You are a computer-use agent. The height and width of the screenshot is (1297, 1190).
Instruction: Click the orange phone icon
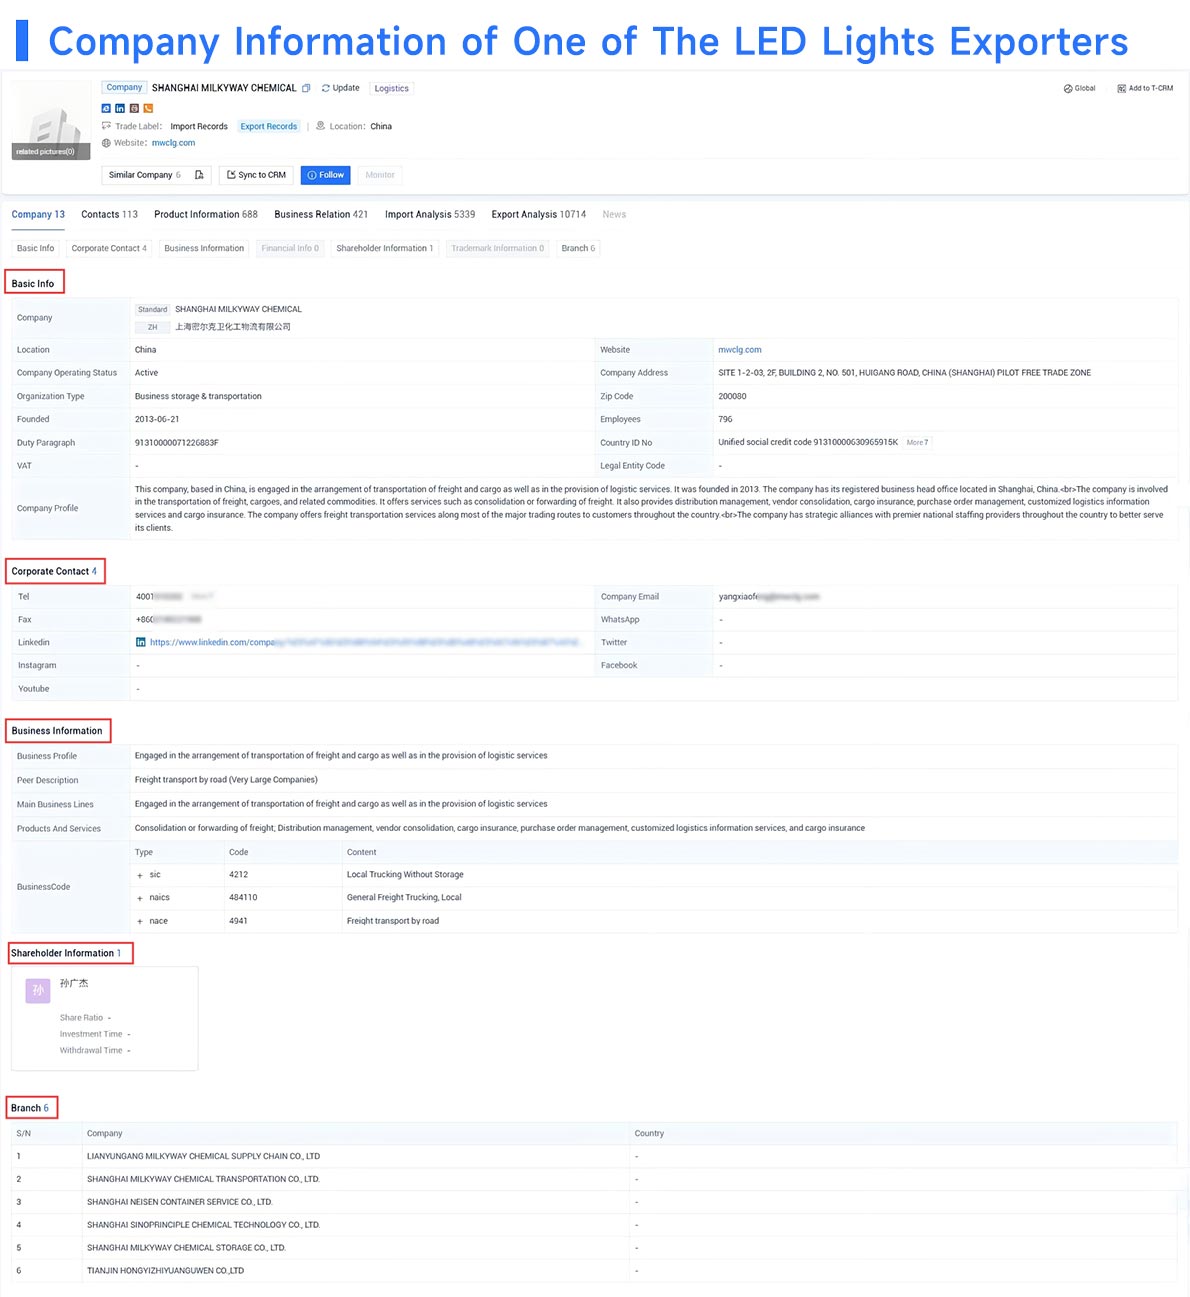[148, 108]
